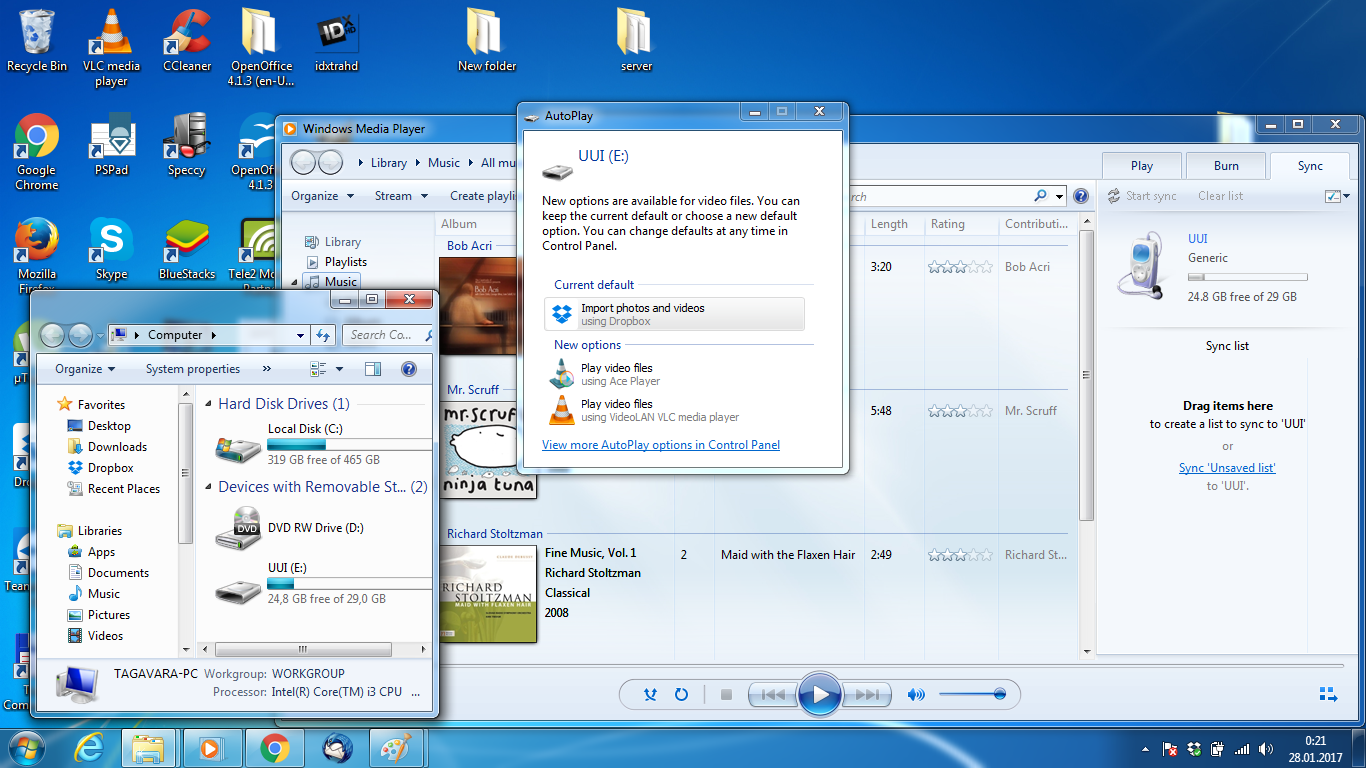Skip to previous track in Media Player
This screenshot has width=1366, height=768.
[772, 694]
